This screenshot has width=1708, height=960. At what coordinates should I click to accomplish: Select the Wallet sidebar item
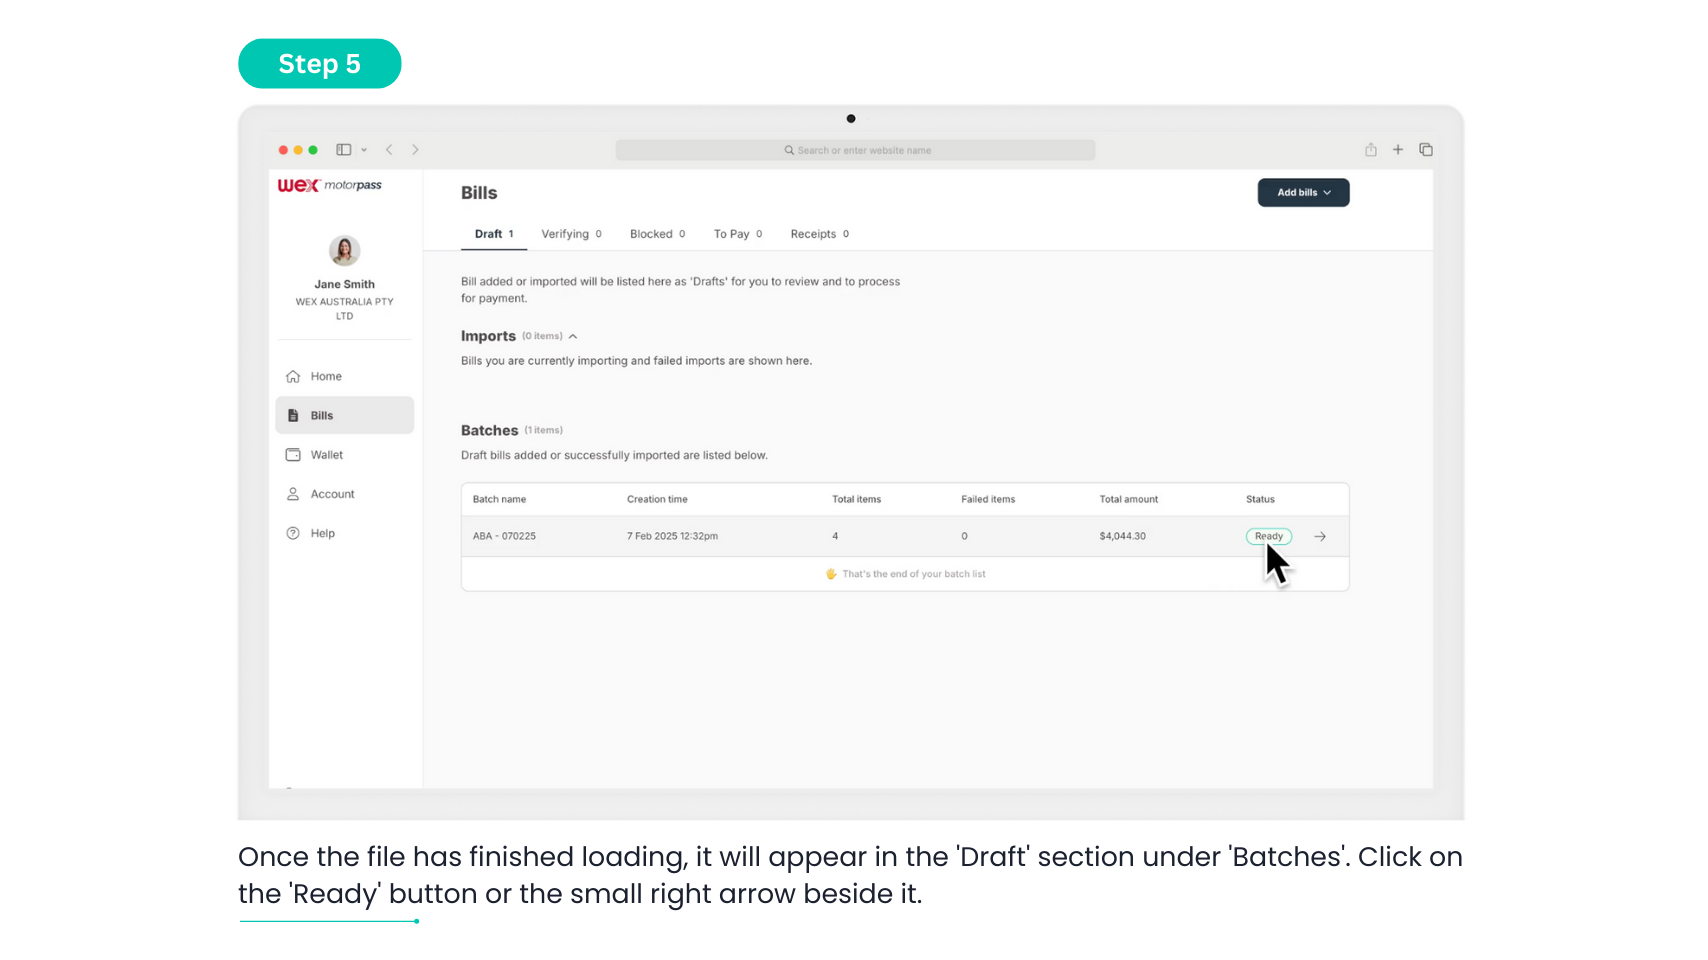[326, 455]
